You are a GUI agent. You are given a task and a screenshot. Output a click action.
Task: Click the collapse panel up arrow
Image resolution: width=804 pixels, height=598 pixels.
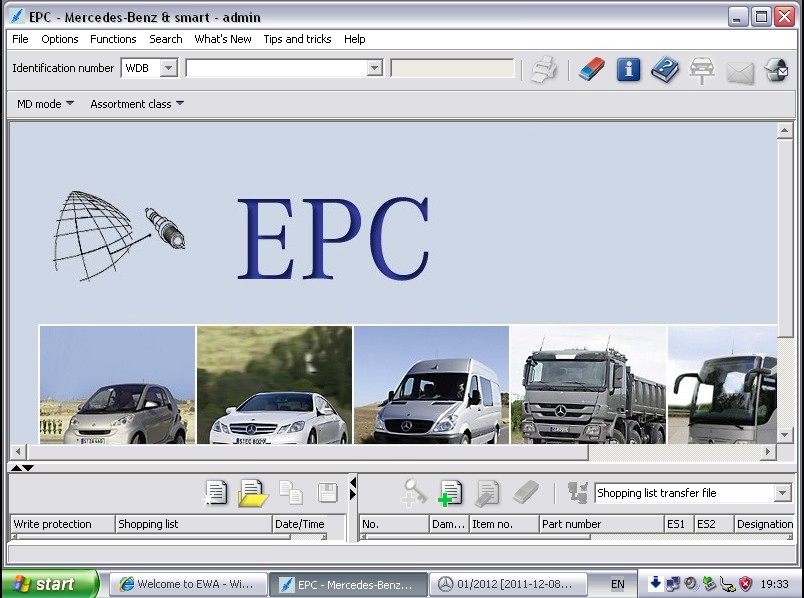[16, 468]
